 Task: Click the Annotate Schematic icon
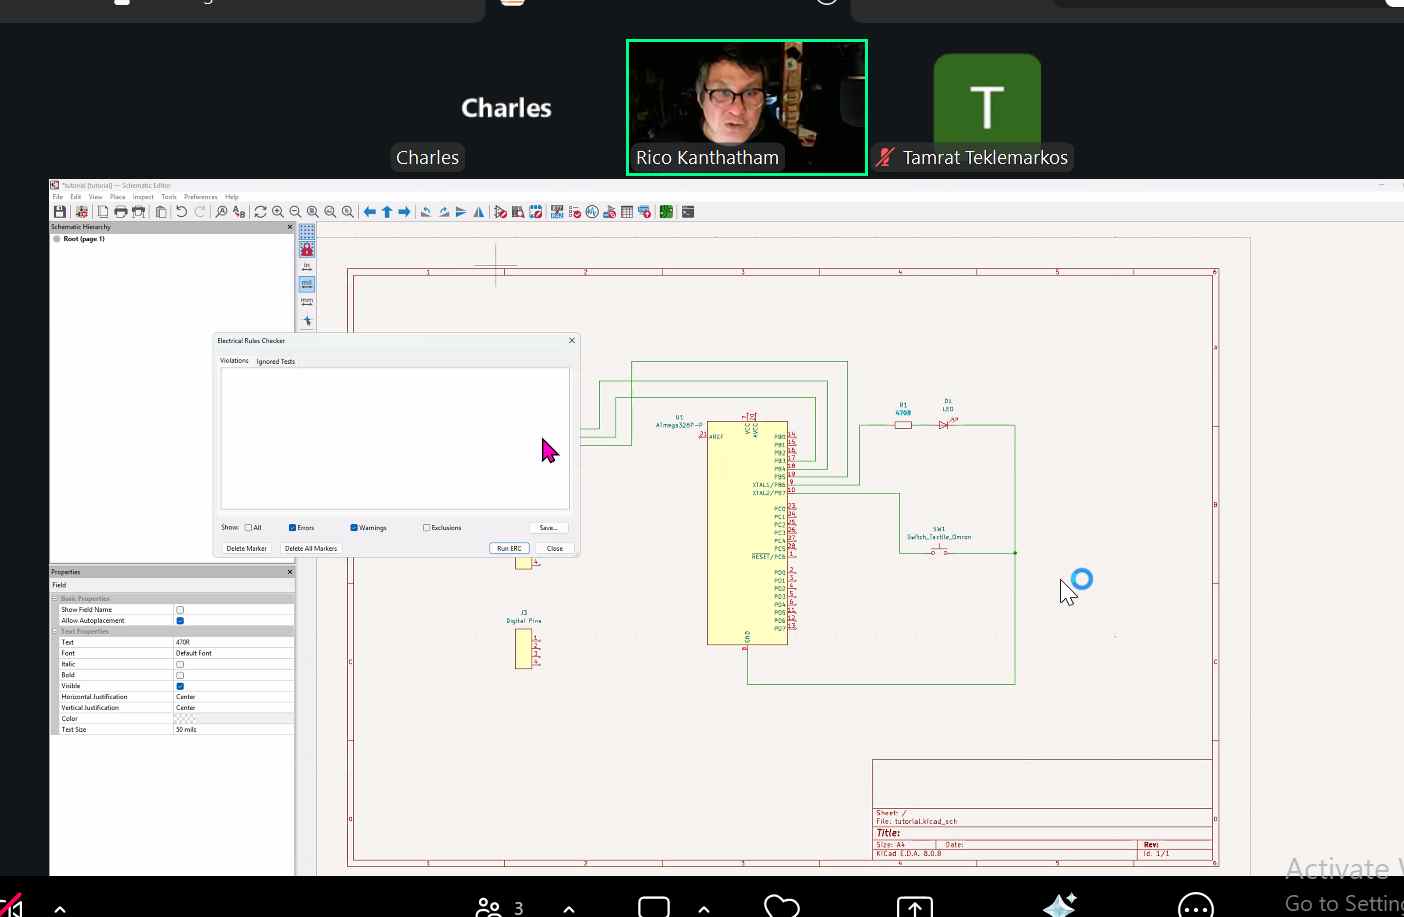(x=557, y=212)
